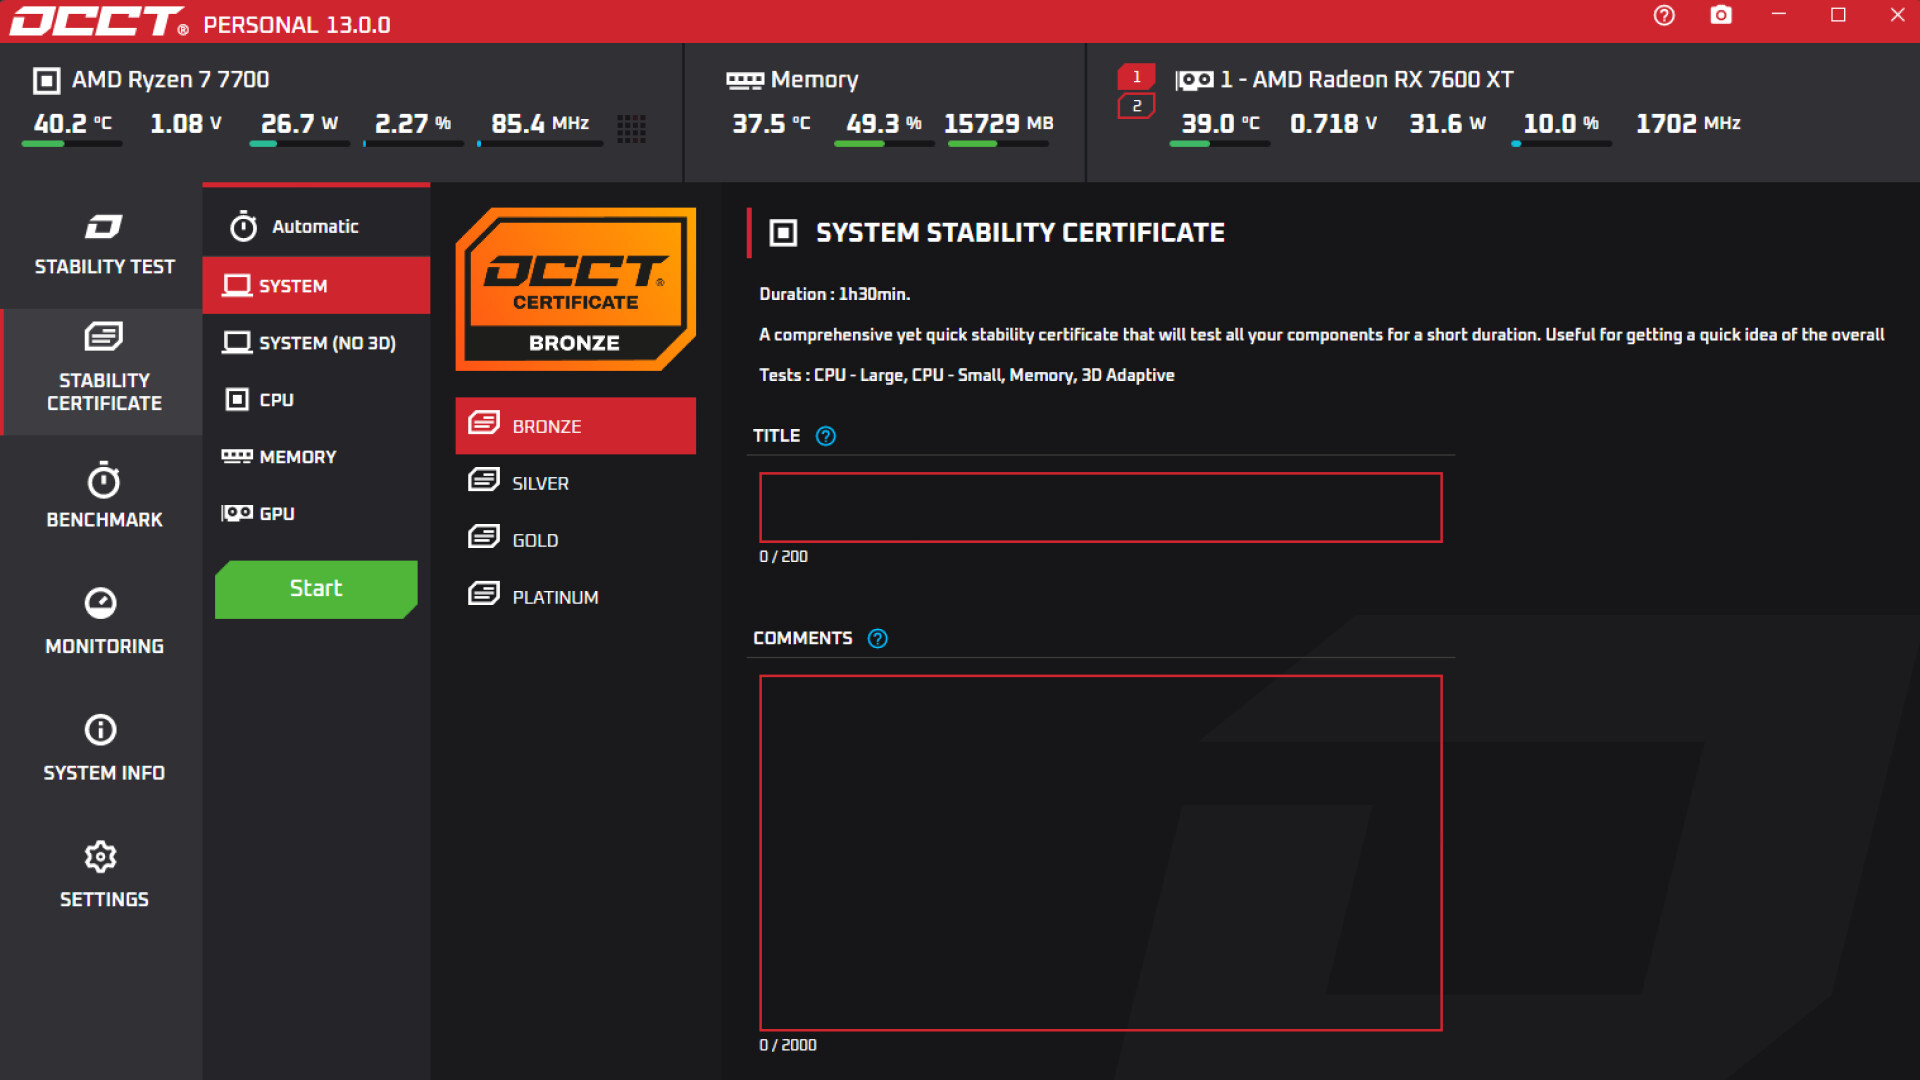Image resolution: width=1920 pixels, height=1080 pixels.
Task: Start the Bronze stability certificate test
Action: (x=315, y=589)
